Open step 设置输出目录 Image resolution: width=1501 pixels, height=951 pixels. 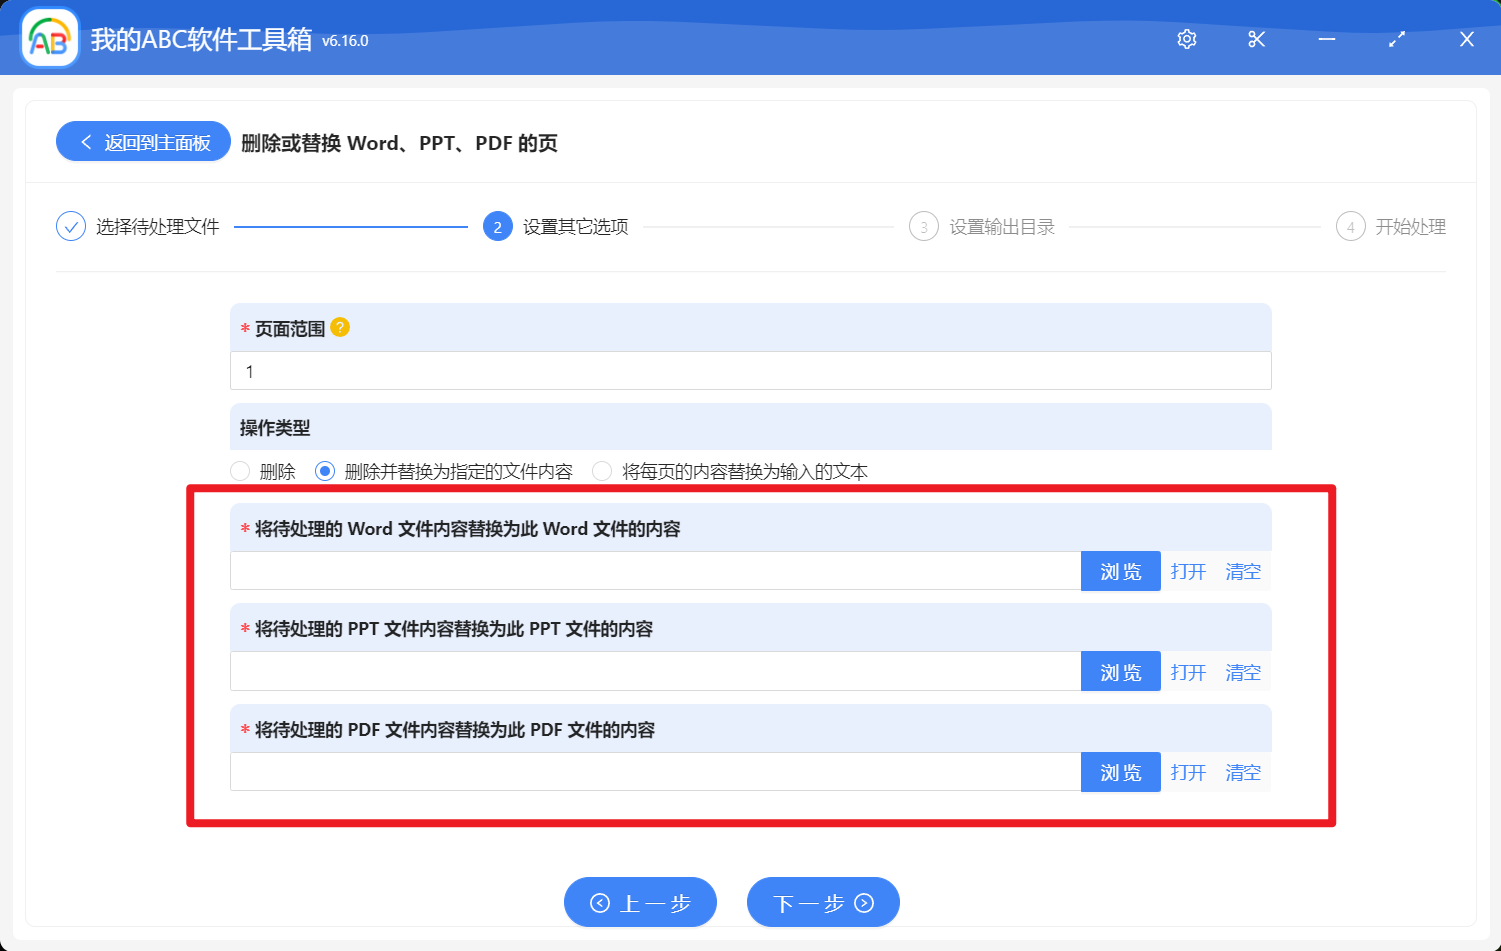923,226
